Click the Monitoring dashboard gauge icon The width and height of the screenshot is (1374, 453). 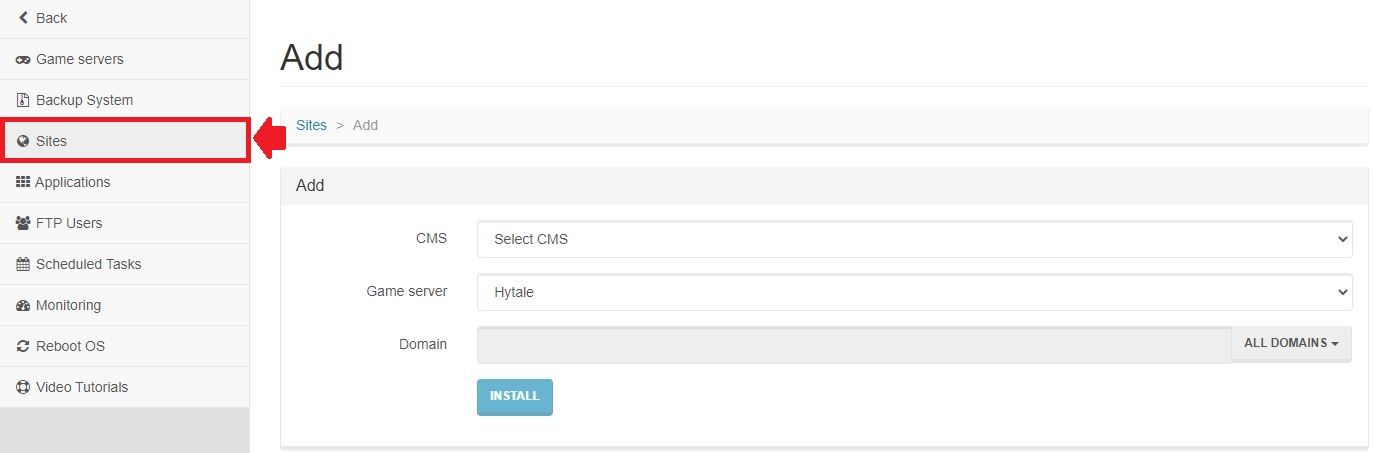pos(23,305)
